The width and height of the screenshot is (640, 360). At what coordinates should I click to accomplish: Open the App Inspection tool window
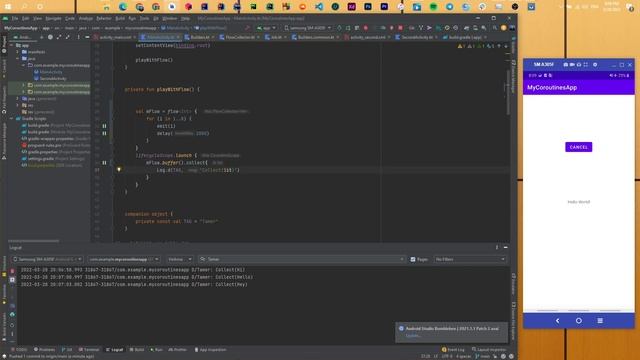[210, 350]
